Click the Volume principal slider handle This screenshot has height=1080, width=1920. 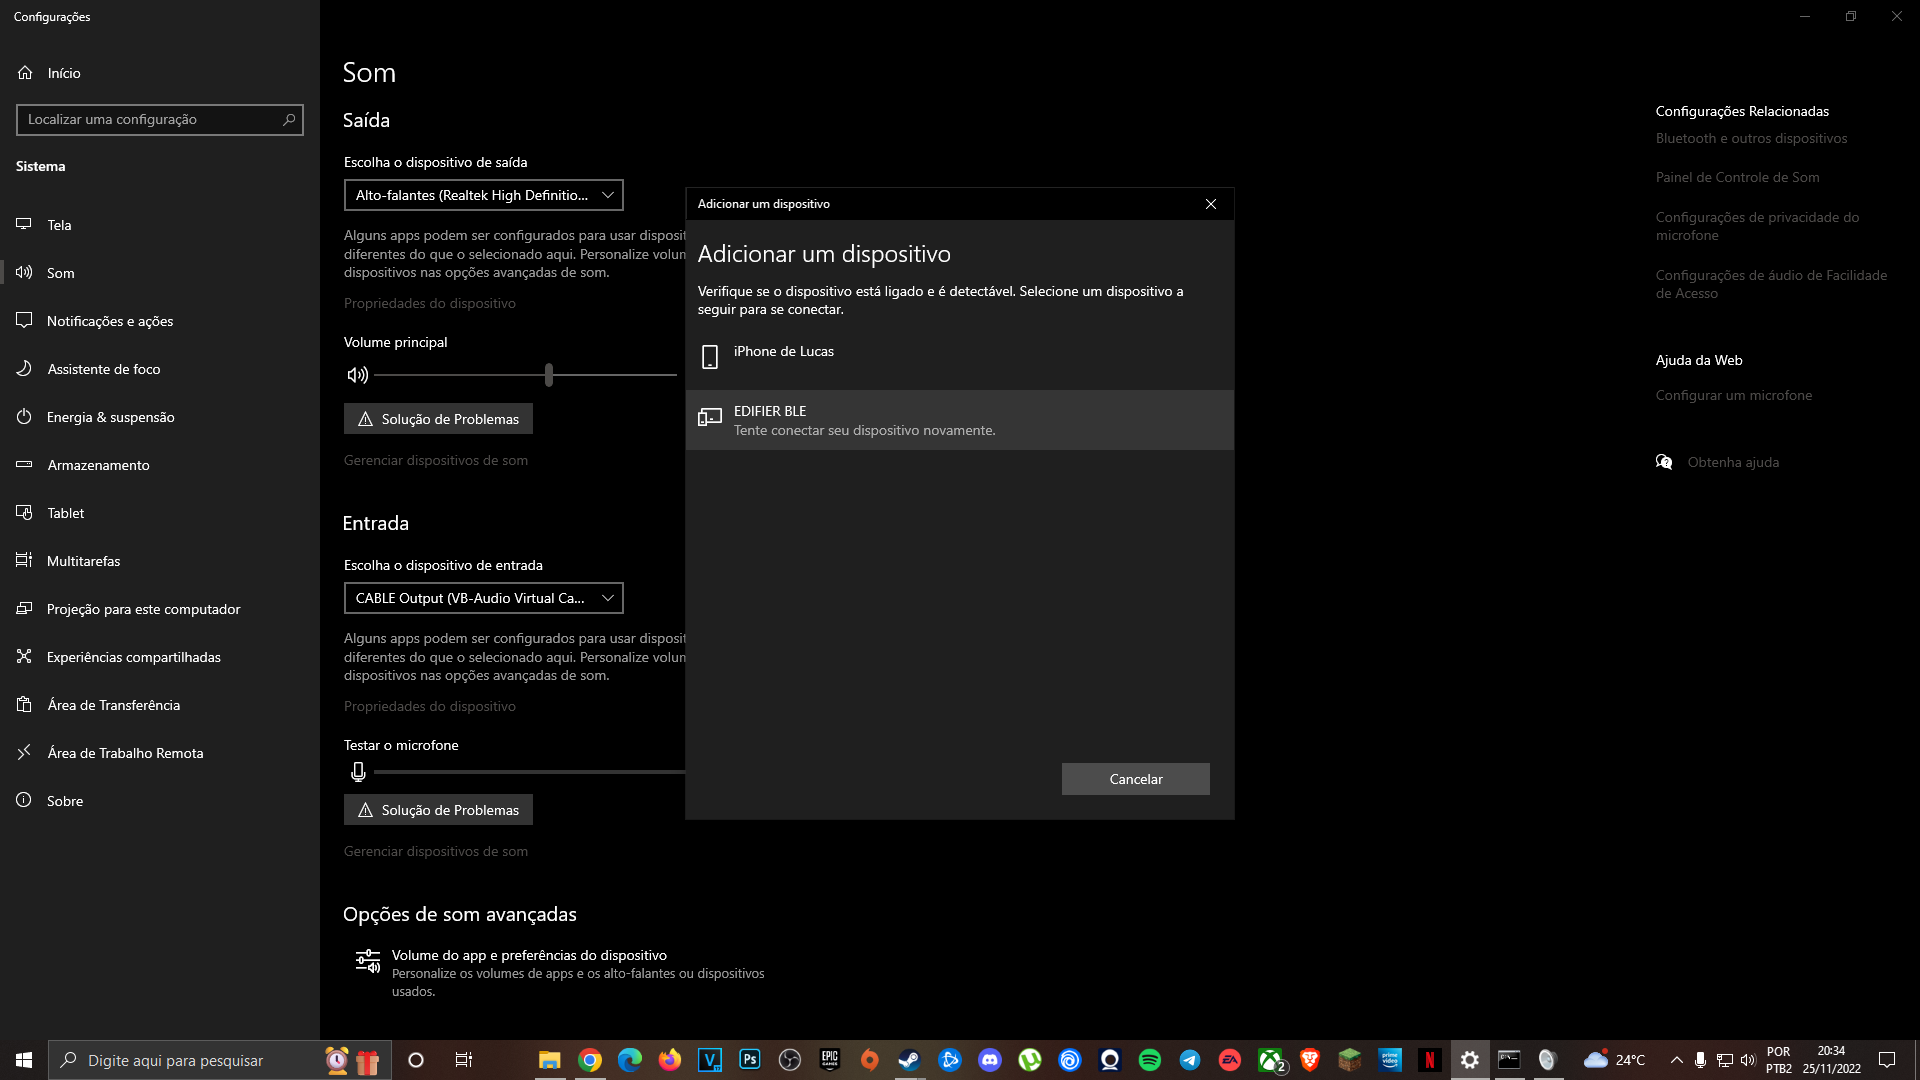click(x=549, y=375)
